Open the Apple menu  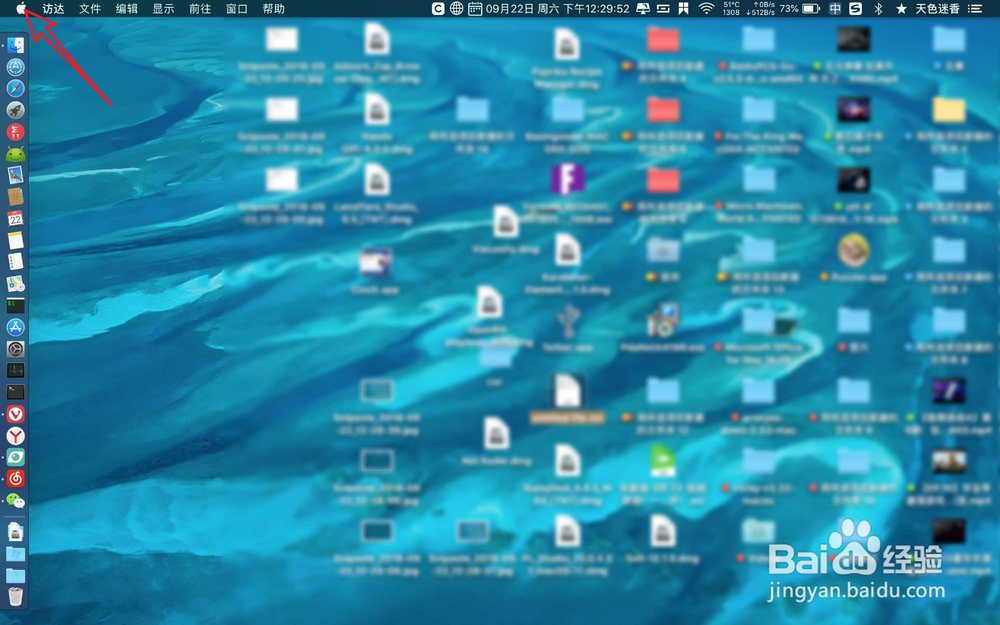[x=22, y=9]
